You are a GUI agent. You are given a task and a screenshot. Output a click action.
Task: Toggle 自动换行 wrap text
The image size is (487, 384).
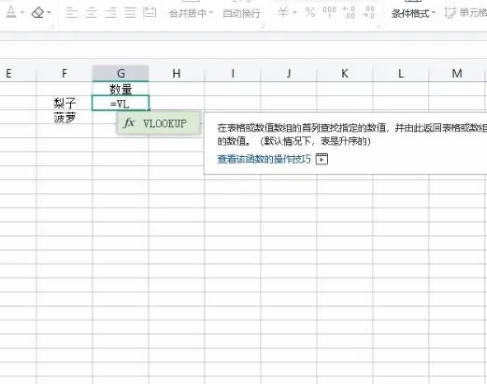(x=241, y=13)
